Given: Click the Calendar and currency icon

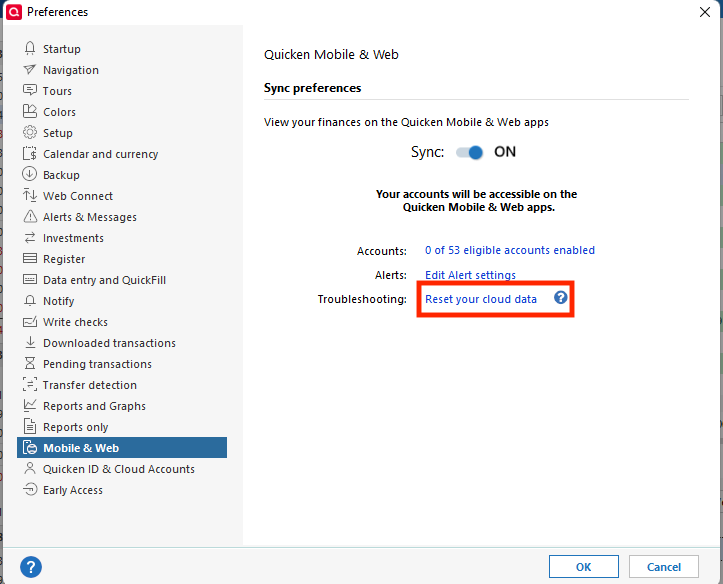Looking at the screenshot, I should [30, 153].
